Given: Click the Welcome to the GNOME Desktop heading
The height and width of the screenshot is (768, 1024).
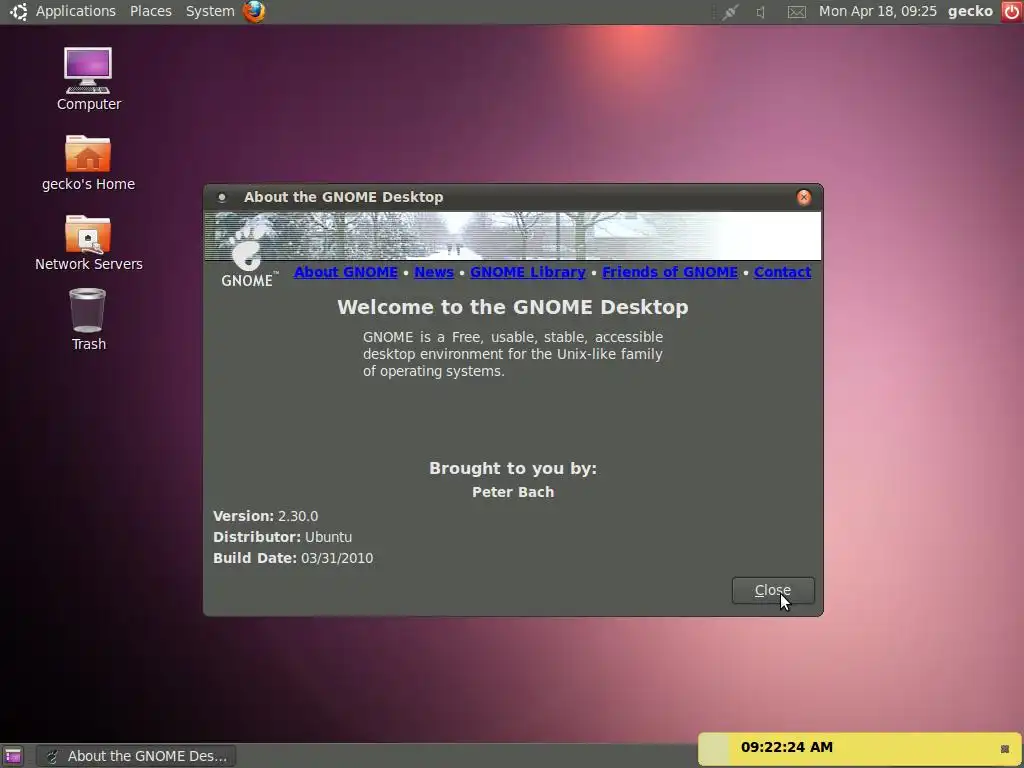Looking at the screenshot, I should 513,307.
